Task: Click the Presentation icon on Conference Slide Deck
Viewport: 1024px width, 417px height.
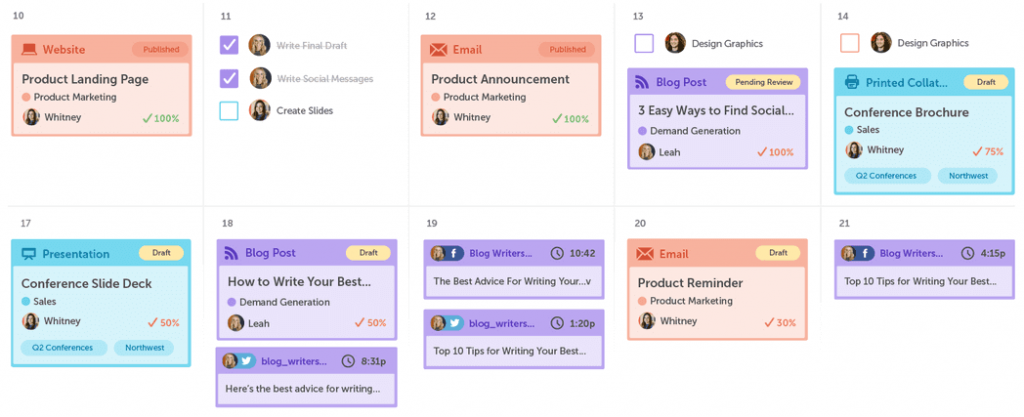Action: pyautogui.click(x=28, y=253)
